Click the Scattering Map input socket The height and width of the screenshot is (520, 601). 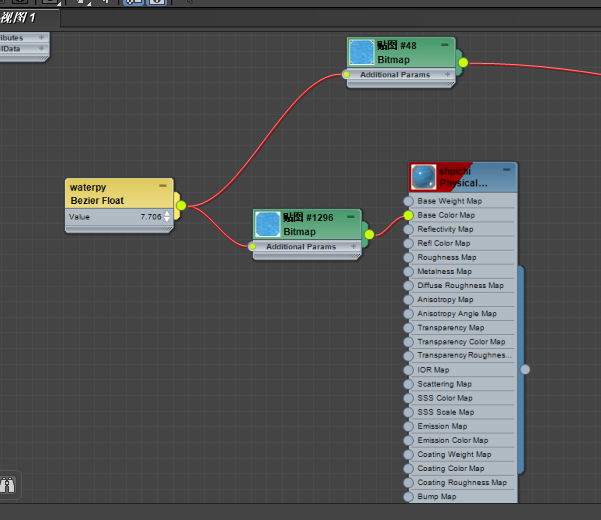(409, 384)
